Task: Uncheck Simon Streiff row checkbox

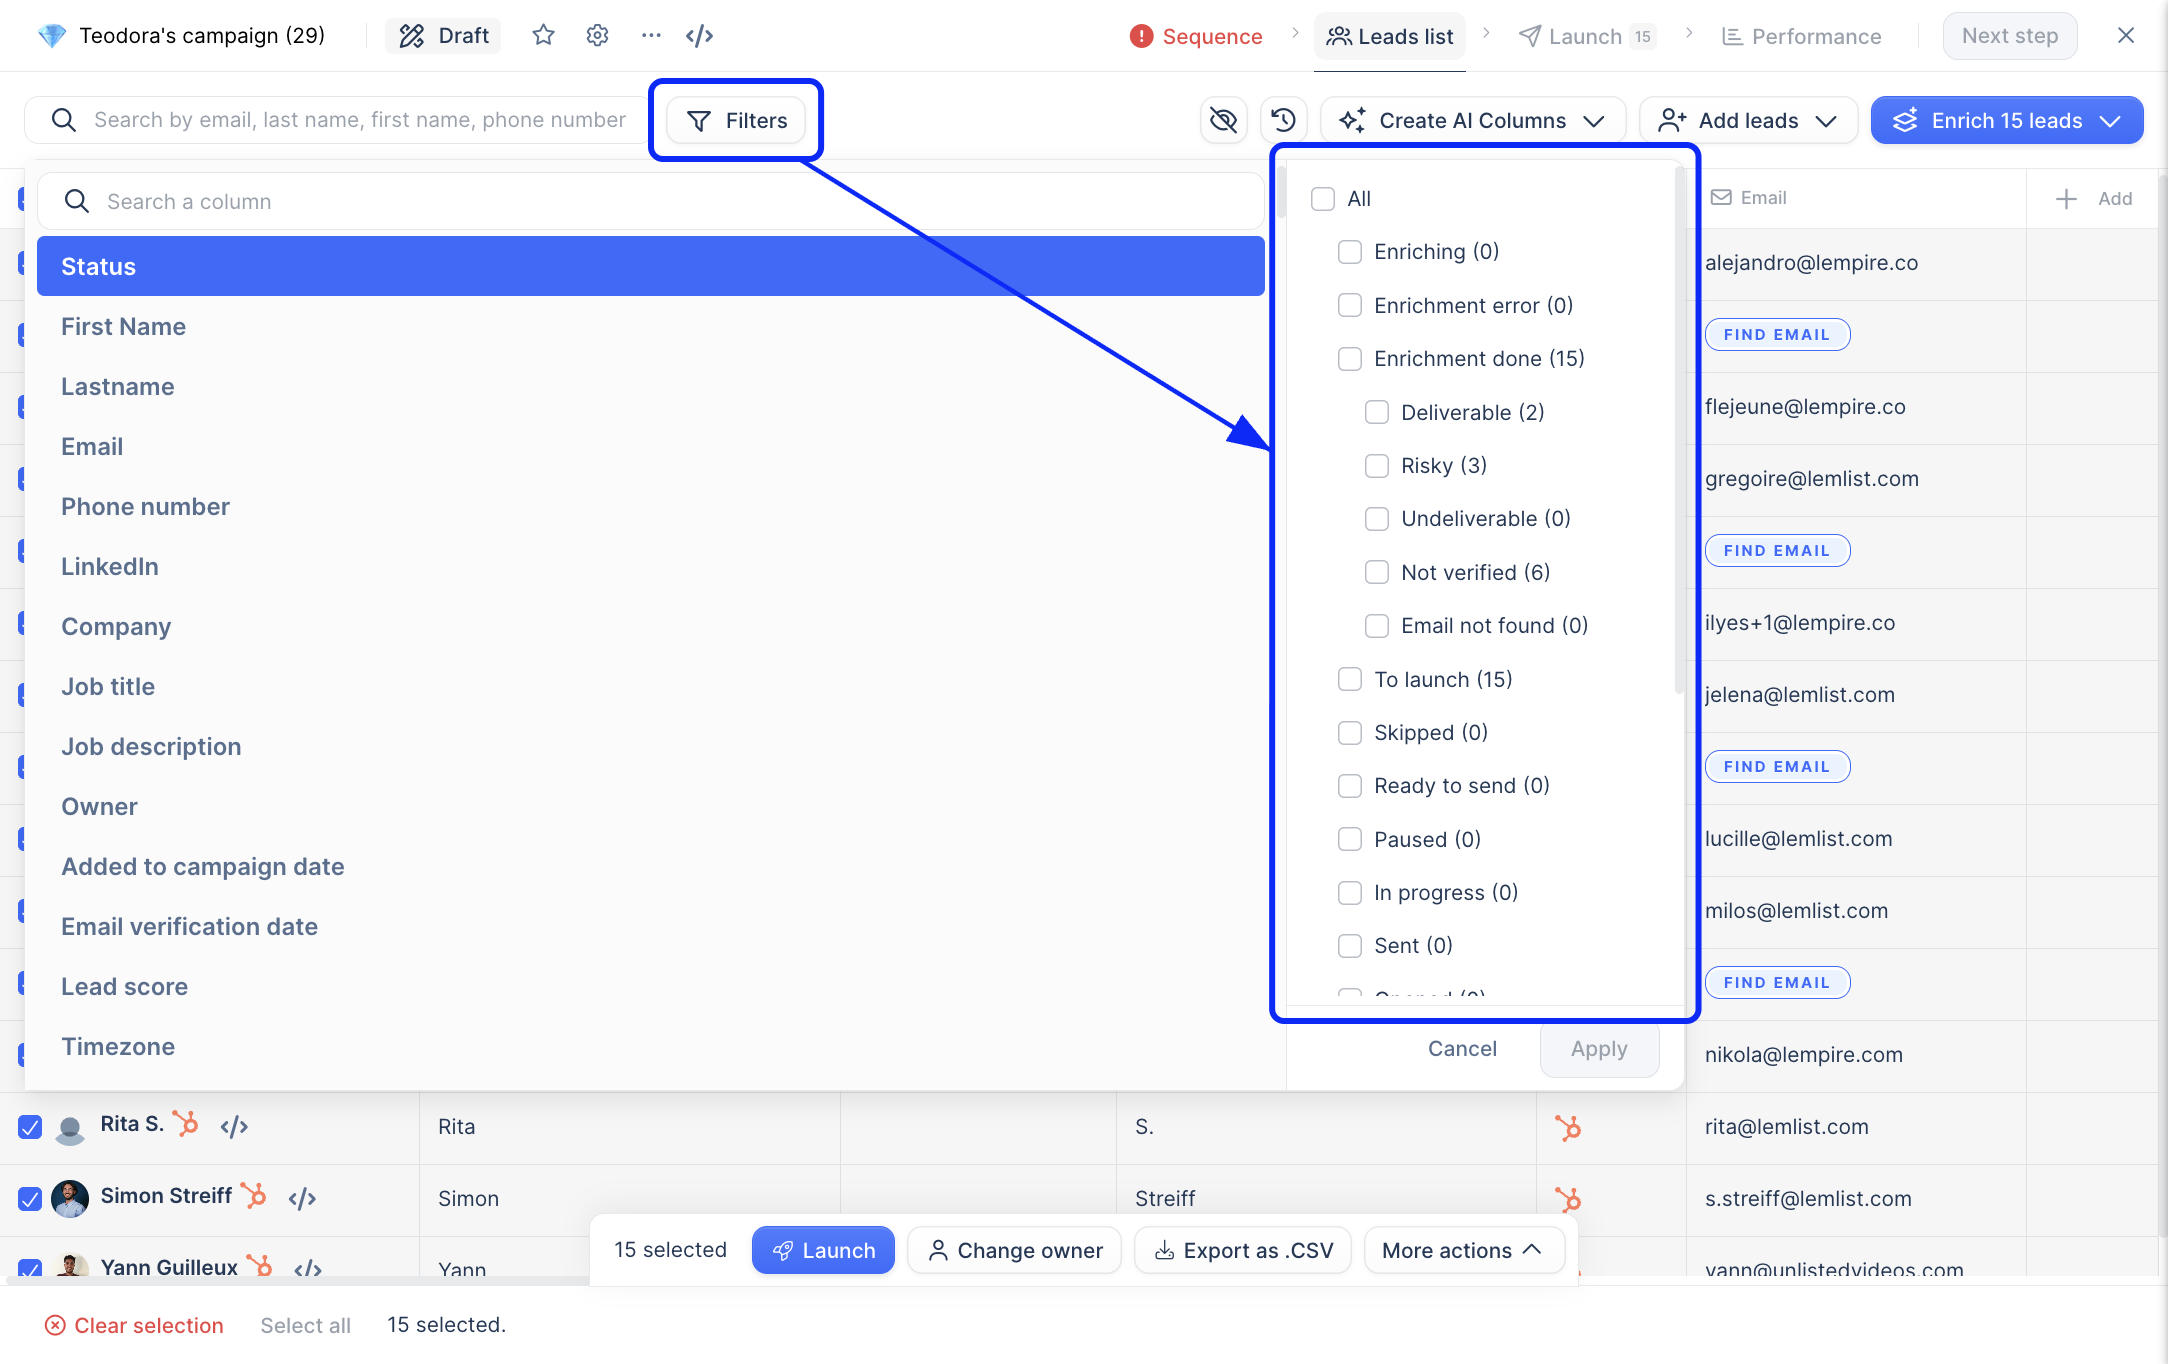Action: 30,1199
